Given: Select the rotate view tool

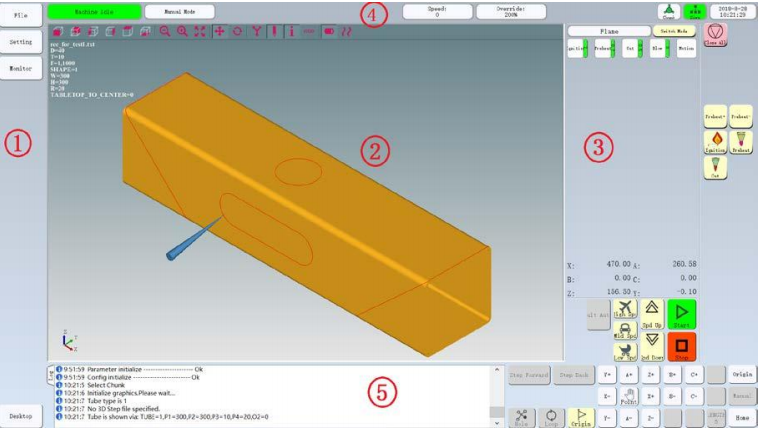Looking at the screenshot, I should (x=237, y=32).
